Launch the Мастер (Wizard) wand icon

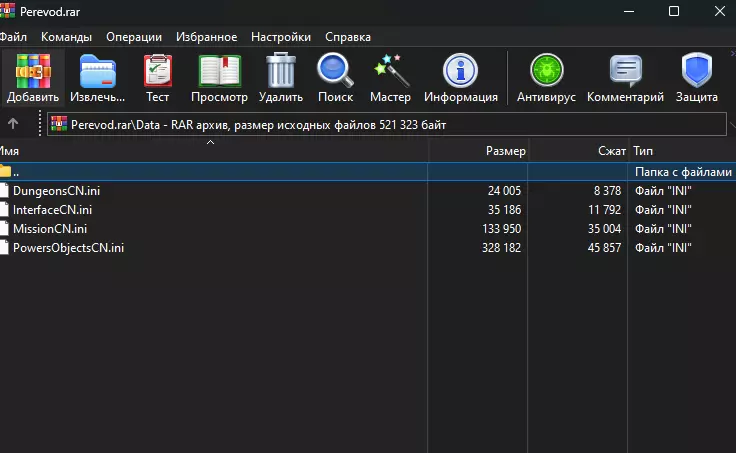(391, 70)
